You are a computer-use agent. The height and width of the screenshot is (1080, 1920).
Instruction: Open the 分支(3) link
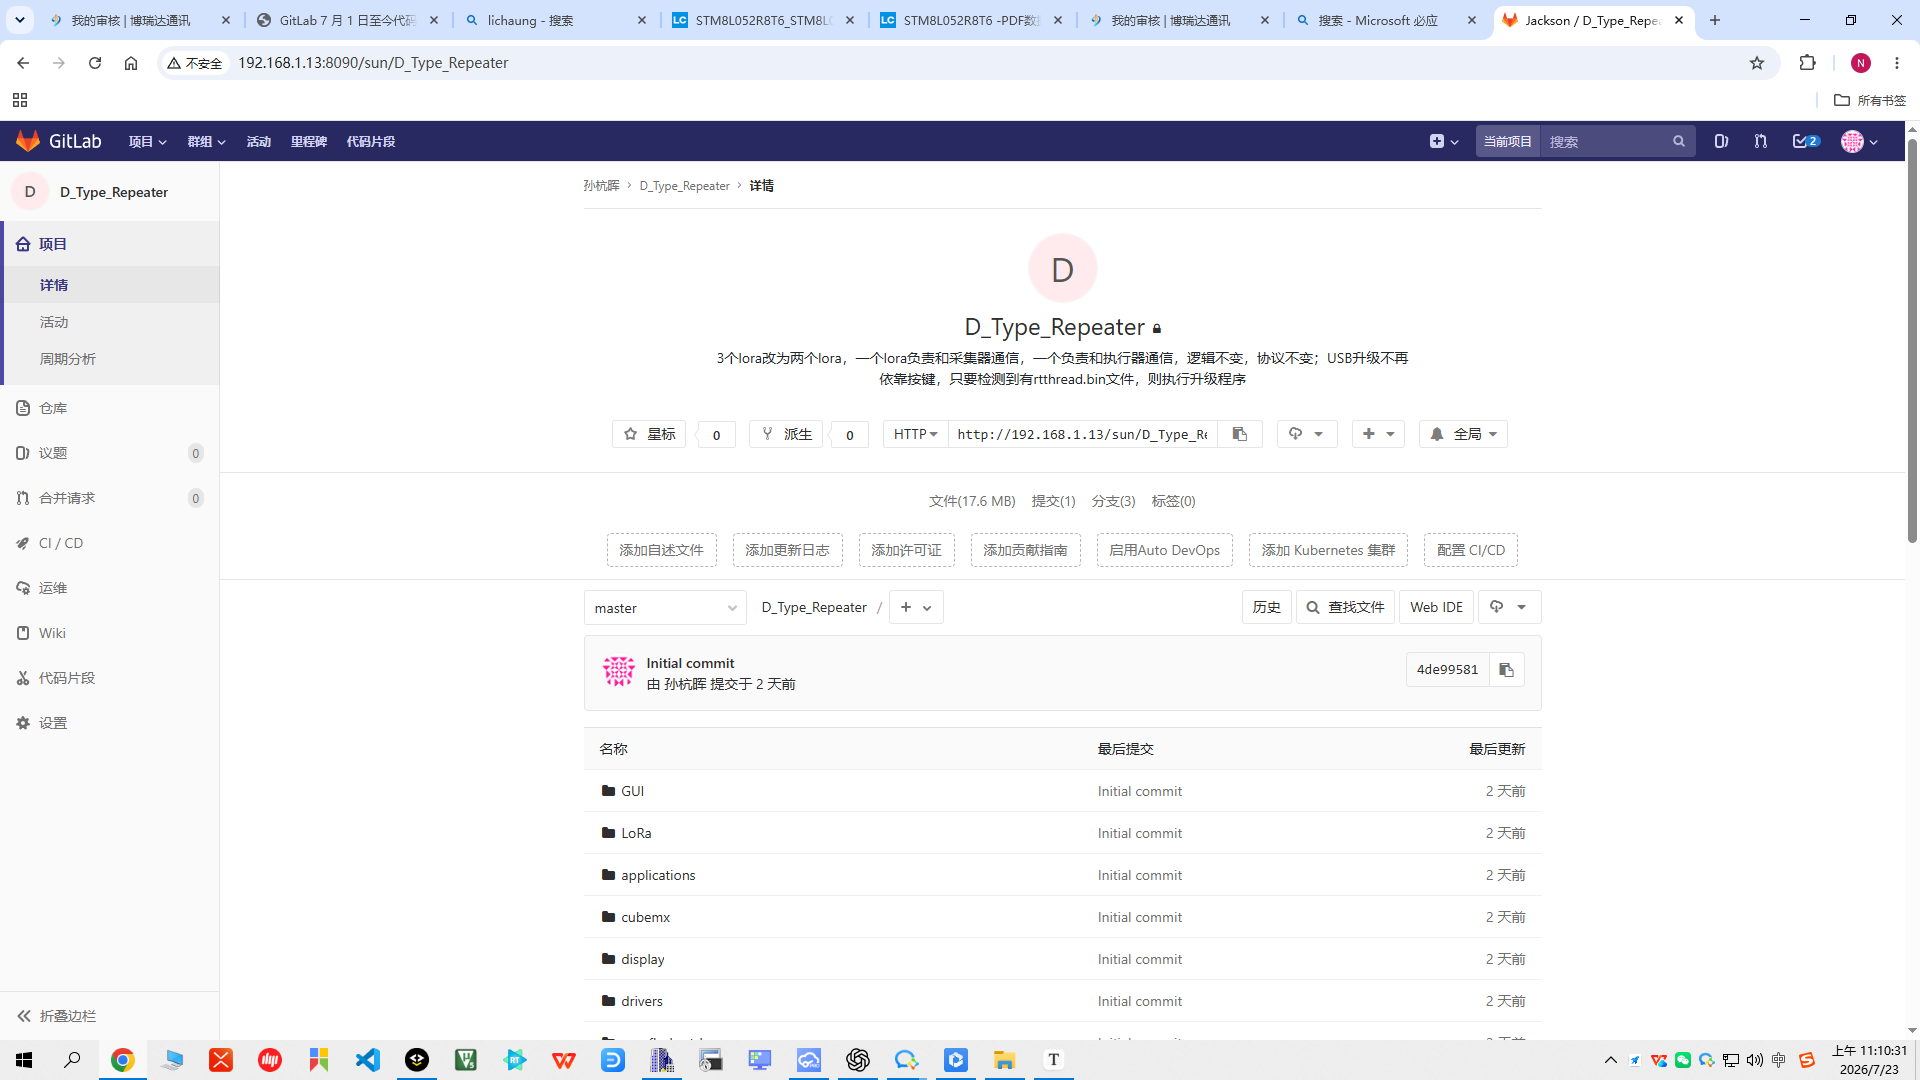pyautogui.click(x=1113, y=501)
